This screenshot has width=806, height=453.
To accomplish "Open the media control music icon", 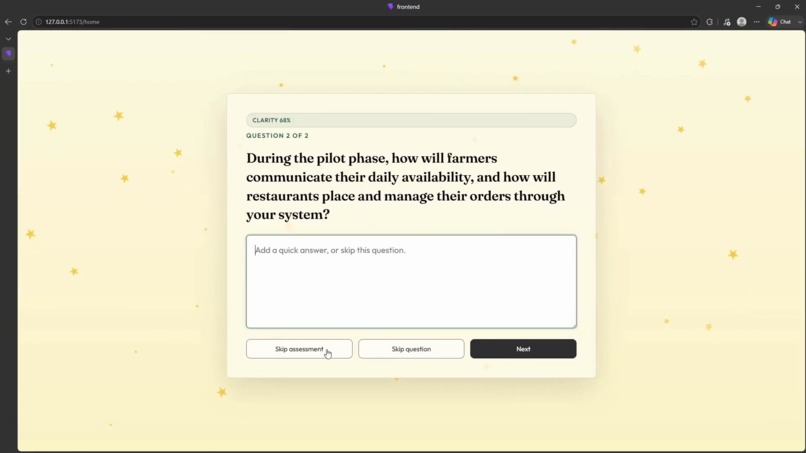I will point(726,22).
